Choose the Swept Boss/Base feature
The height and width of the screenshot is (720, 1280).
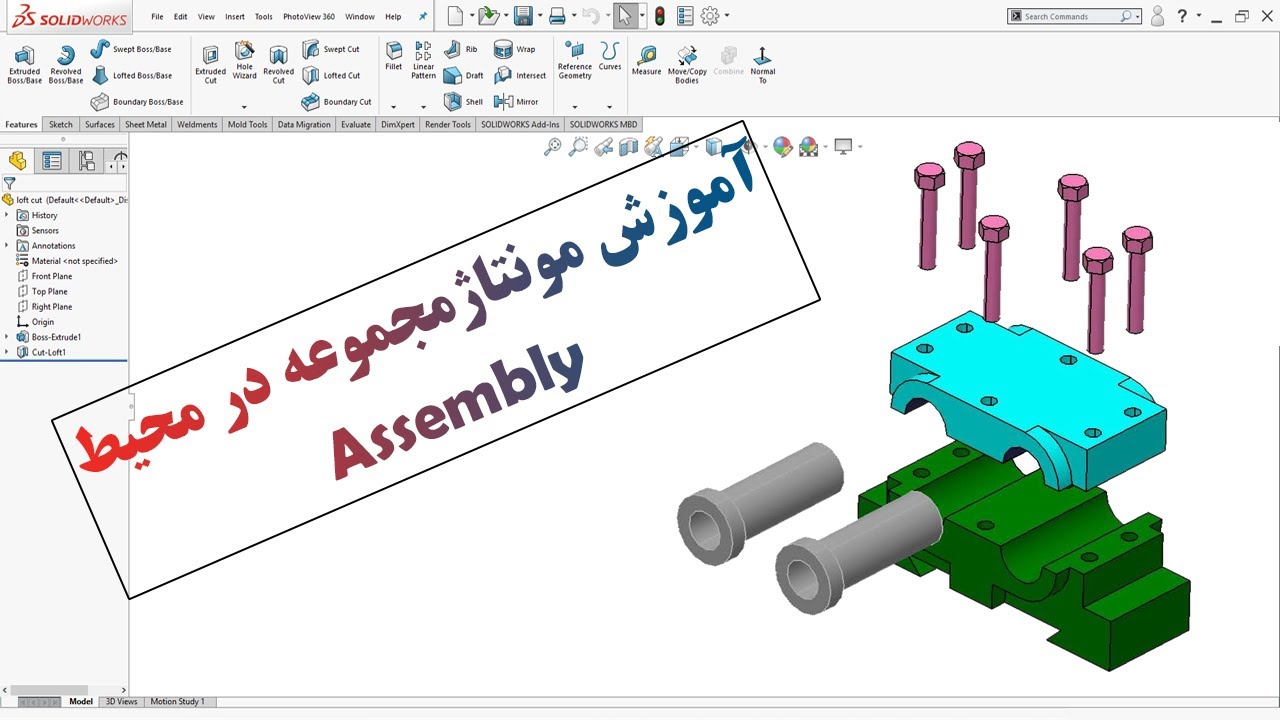tap(131, 49)
